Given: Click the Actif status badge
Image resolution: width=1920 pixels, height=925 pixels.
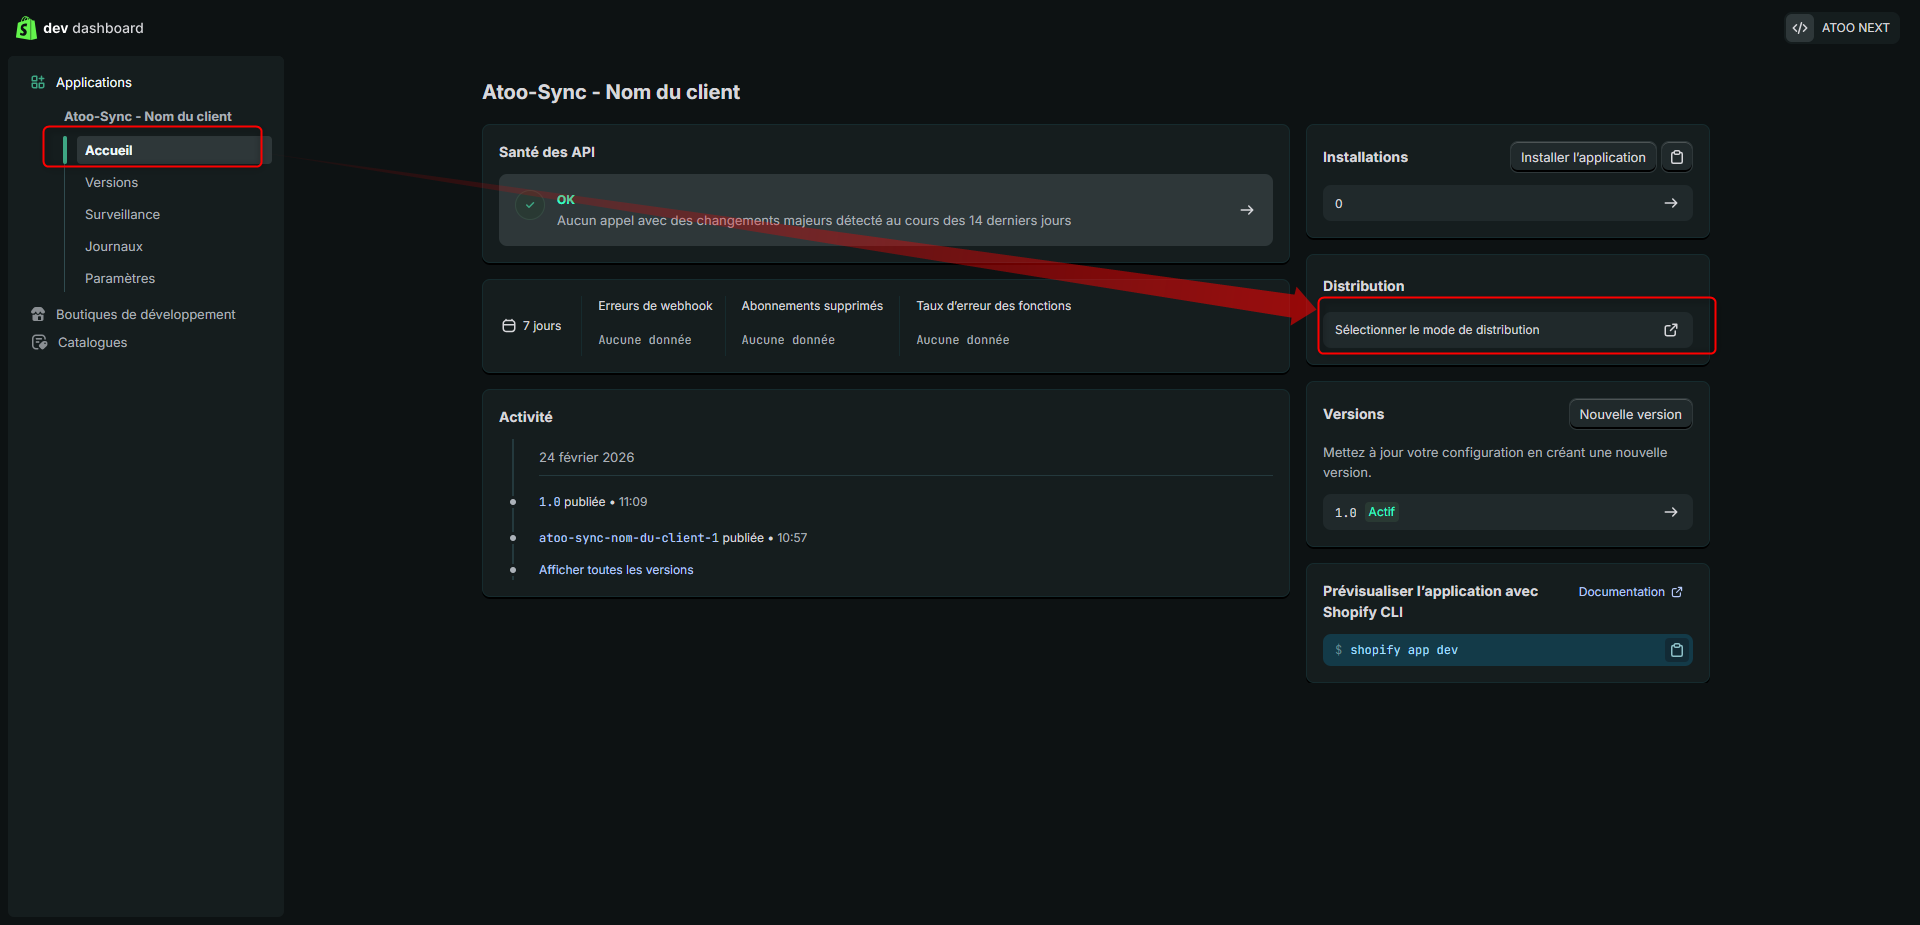Looking at the screenshot, I should pos(1382,512).
